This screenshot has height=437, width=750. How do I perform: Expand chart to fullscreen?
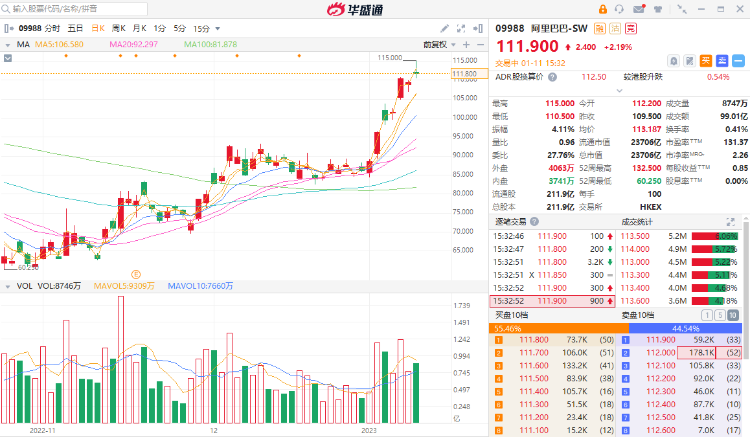click(461, 29)
